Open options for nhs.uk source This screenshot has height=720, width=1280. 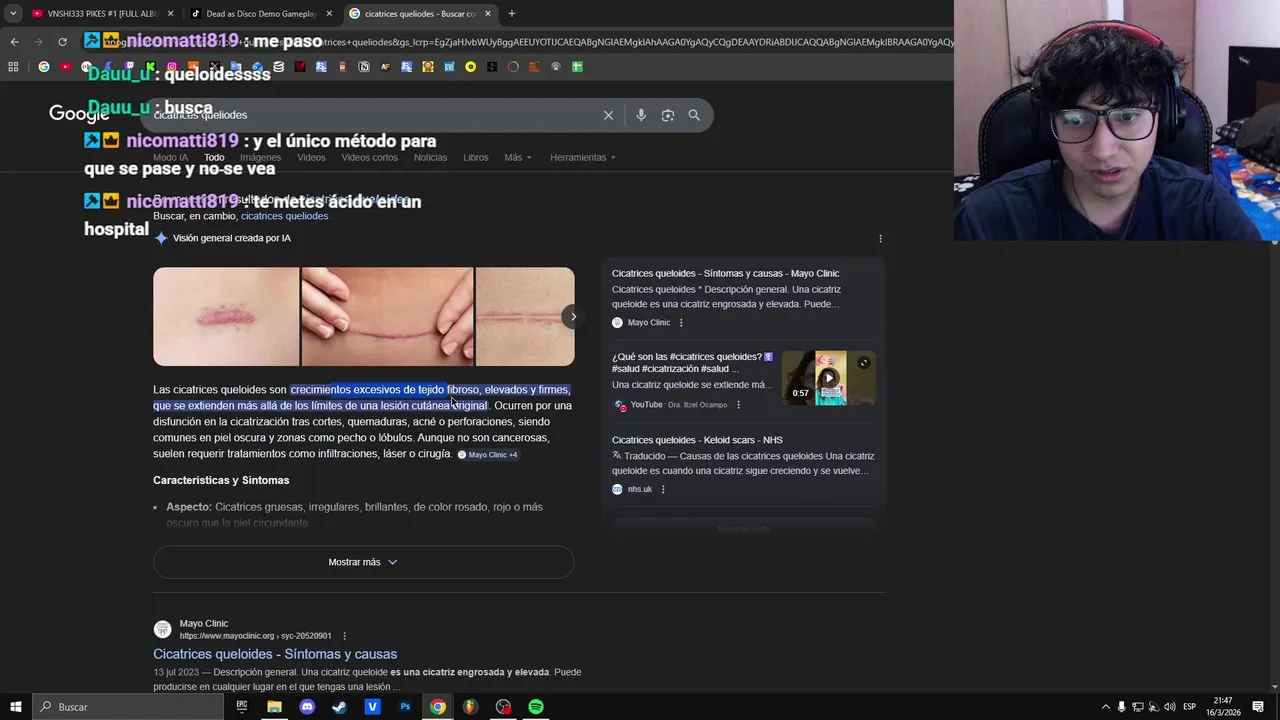point(663,489)
